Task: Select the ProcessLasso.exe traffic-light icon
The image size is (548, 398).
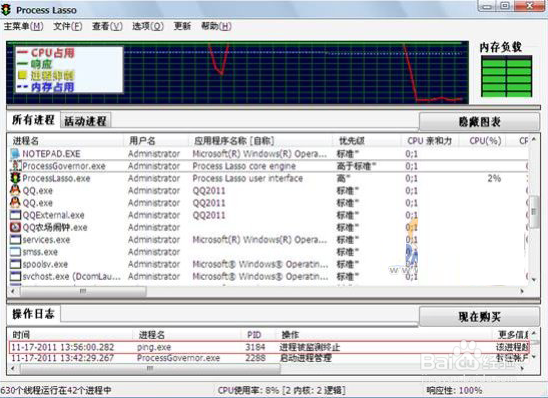Action: click(x=15, y=178)
